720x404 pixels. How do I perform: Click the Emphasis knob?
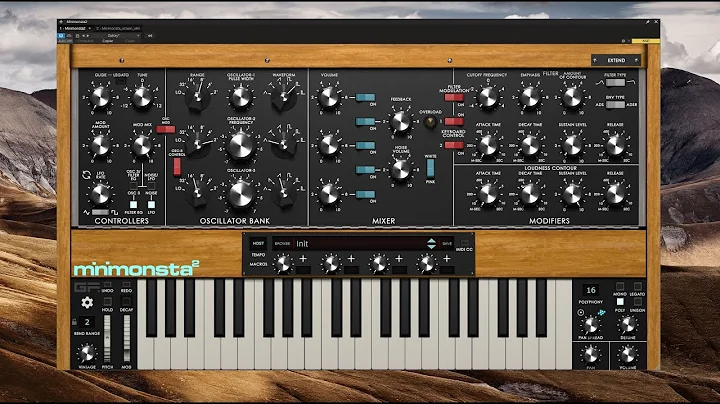click(x=529, y=97)
